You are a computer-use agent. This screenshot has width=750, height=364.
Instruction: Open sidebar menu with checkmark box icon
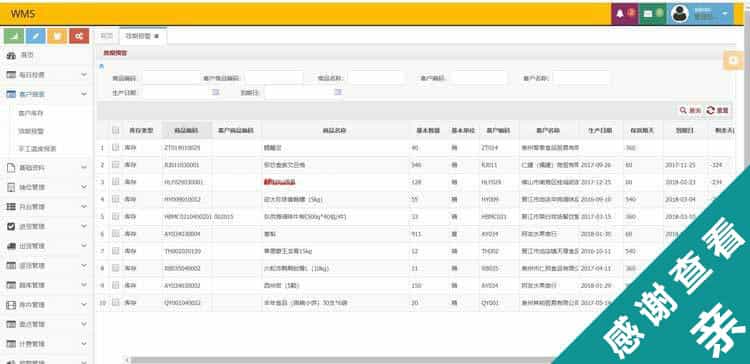pos(45,226)
